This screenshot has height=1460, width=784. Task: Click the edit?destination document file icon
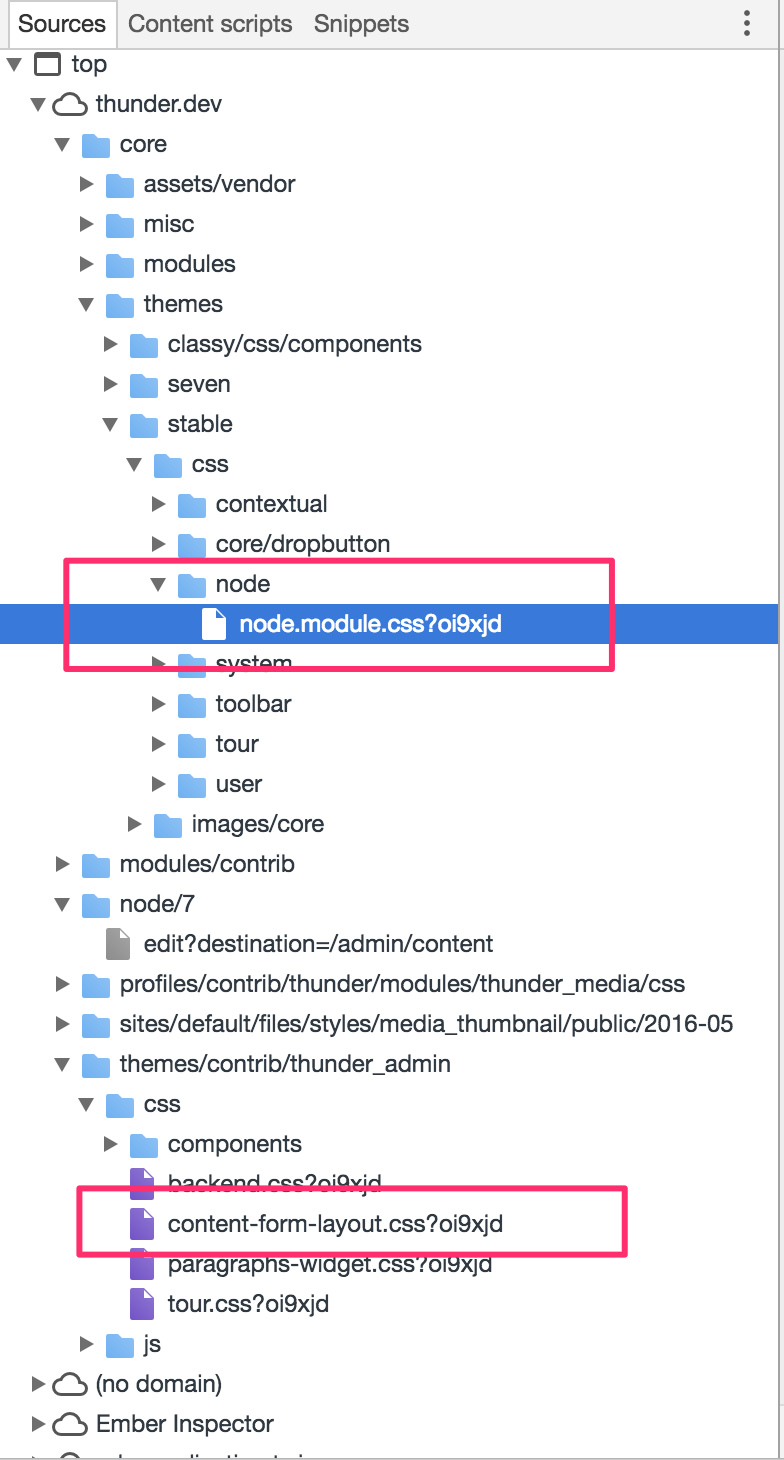click(118, 944)
